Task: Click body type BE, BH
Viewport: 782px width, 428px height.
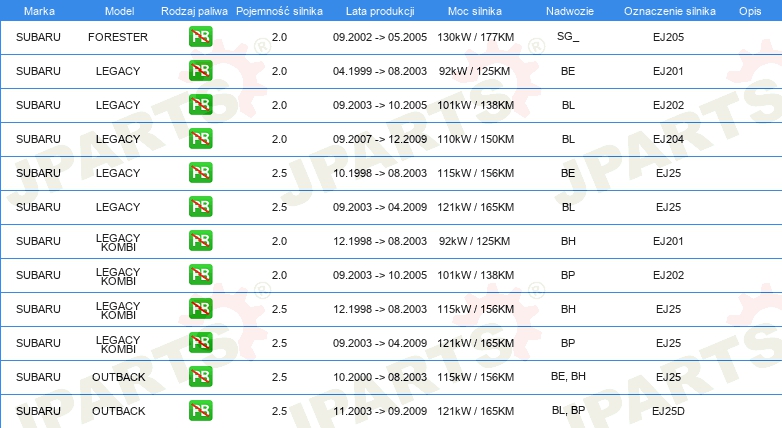Action: pos(568,376)
